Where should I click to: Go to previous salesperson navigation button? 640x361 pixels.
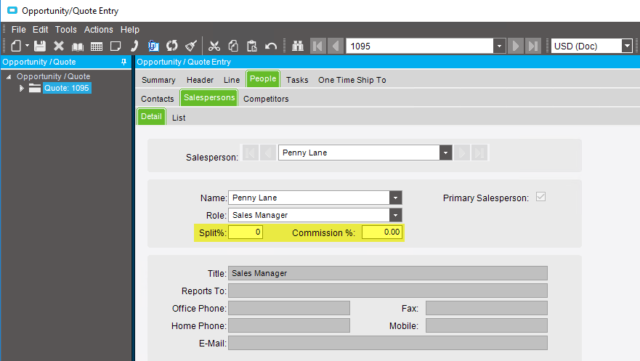point(268,153)
